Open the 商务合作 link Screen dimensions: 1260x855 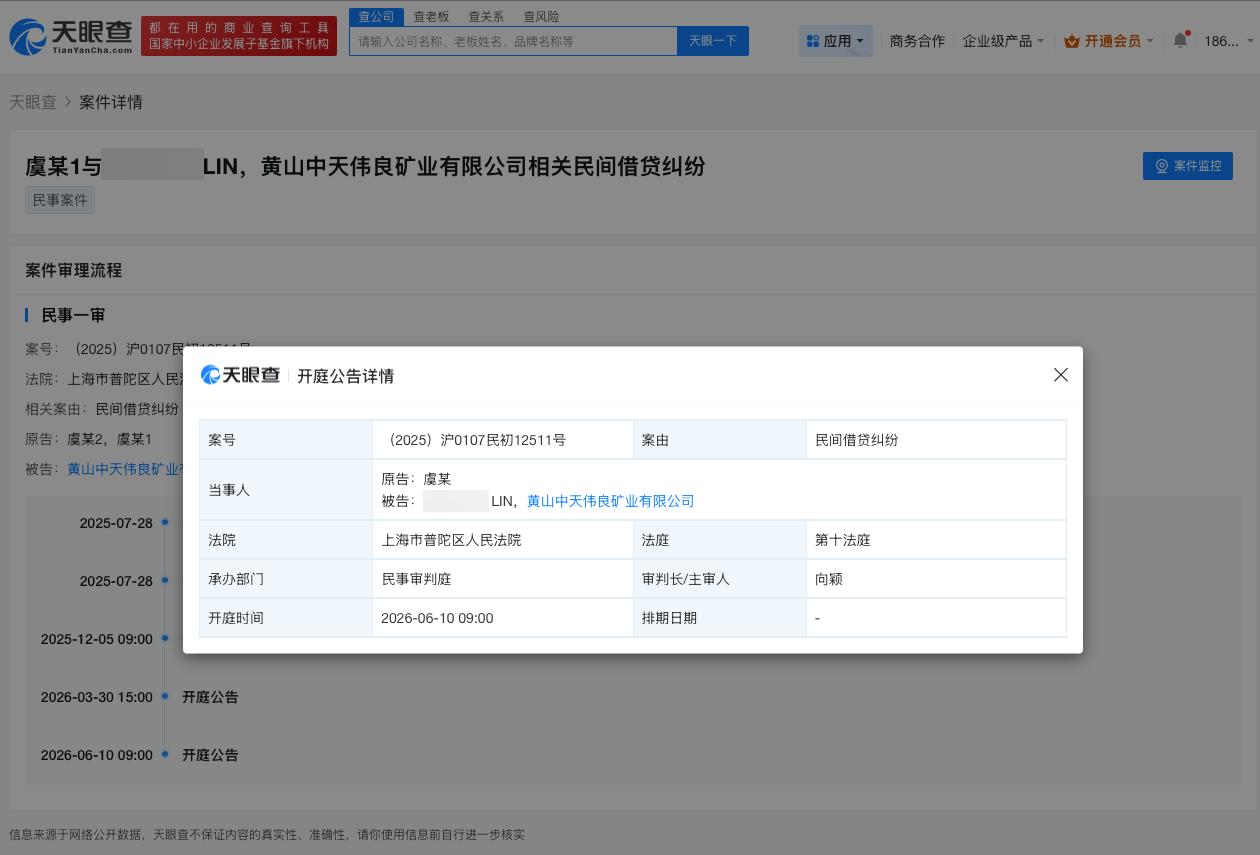[x=917, y=41]
